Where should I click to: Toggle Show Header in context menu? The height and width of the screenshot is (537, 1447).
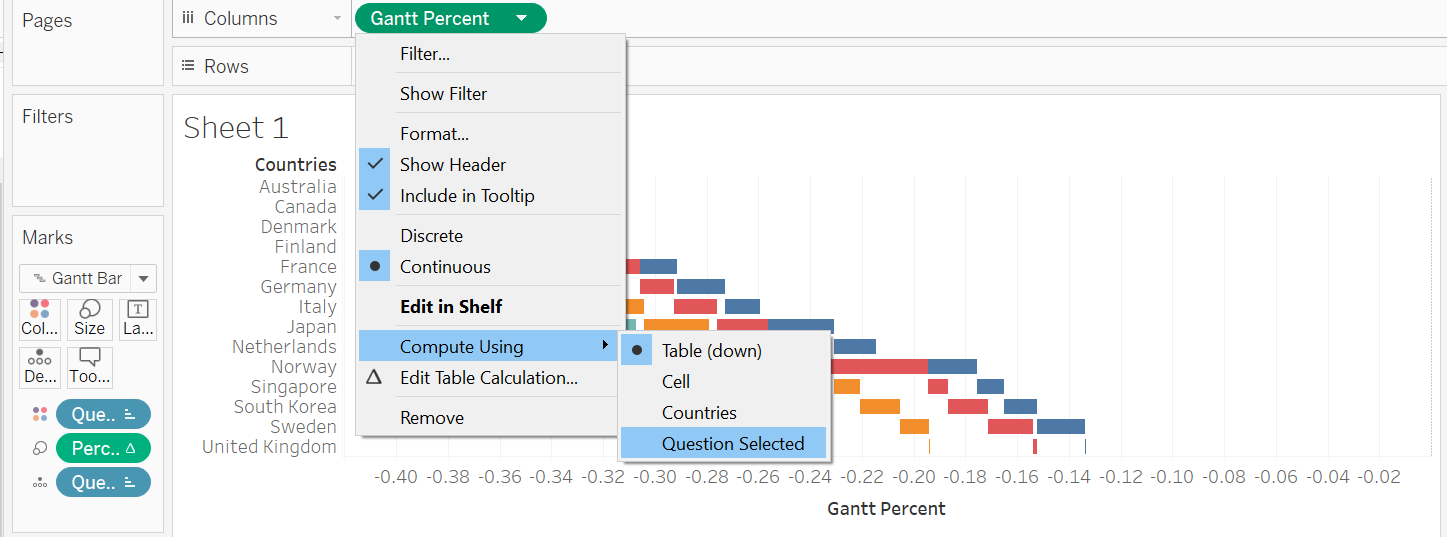pos(453,165)
